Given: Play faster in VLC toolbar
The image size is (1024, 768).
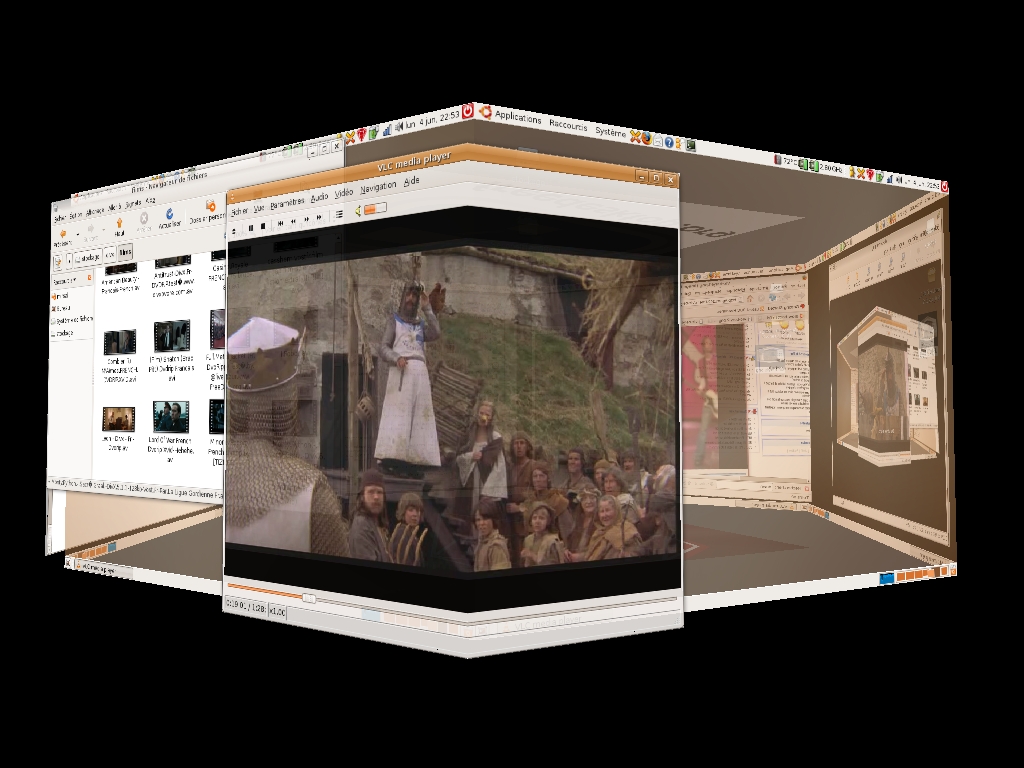Looking at the screenshot, I should pyautogui.click(x=307, y=219).
